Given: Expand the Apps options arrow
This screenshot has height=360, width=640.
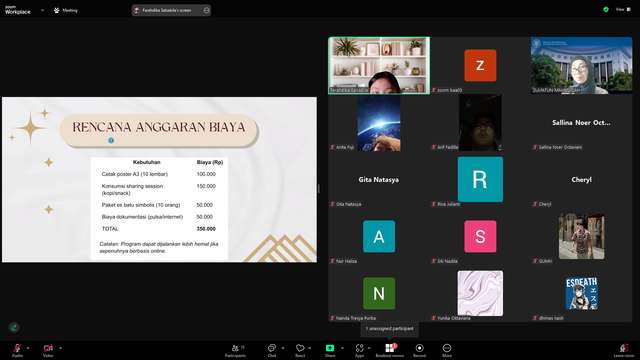Looking at the screenshot, I should 369,348.
